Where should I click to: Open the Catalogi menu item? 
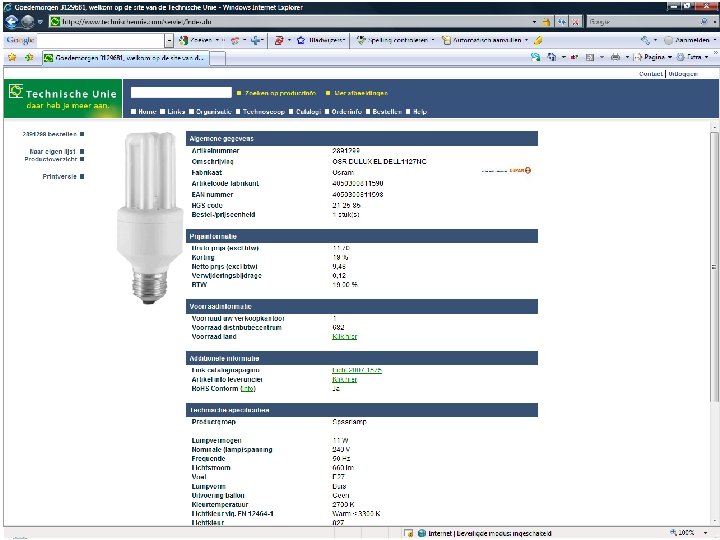tap(305, 112)
